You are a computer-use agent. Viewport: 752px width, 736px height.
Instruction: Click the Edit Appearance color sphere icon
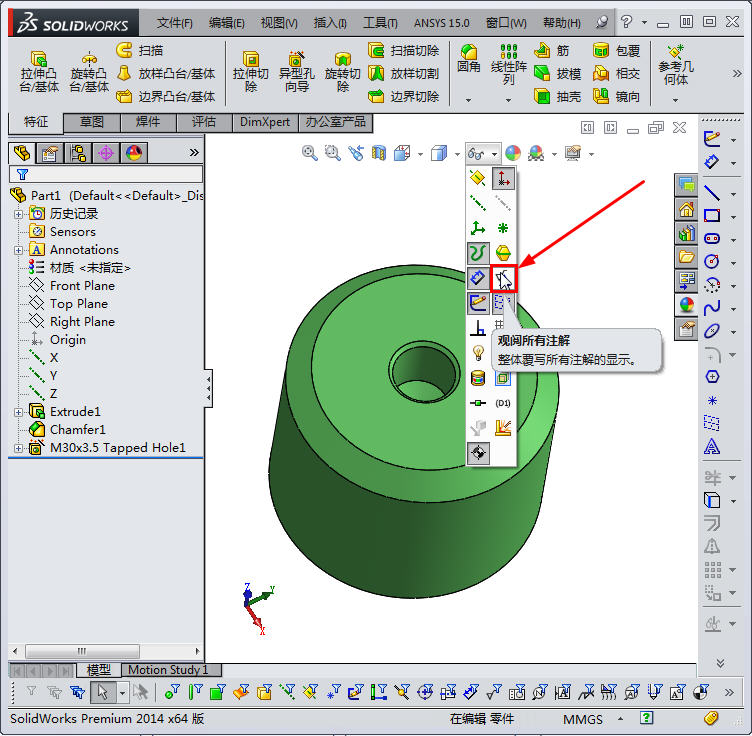512,153
